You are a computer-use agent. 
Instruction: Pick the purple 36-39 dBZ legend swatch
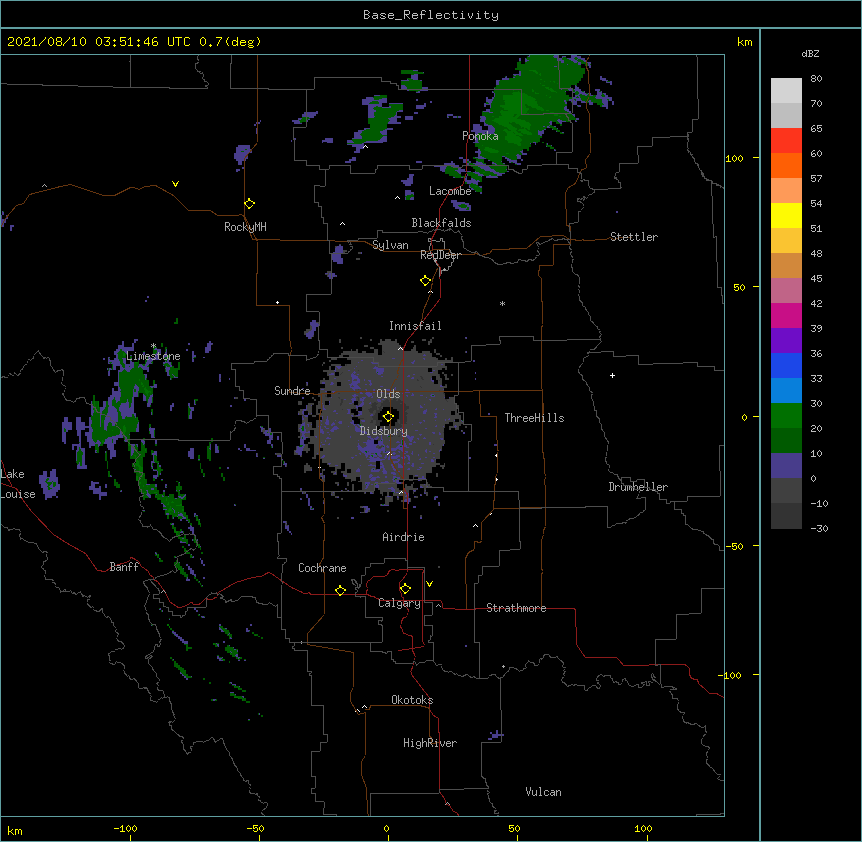tap(786, 341)
